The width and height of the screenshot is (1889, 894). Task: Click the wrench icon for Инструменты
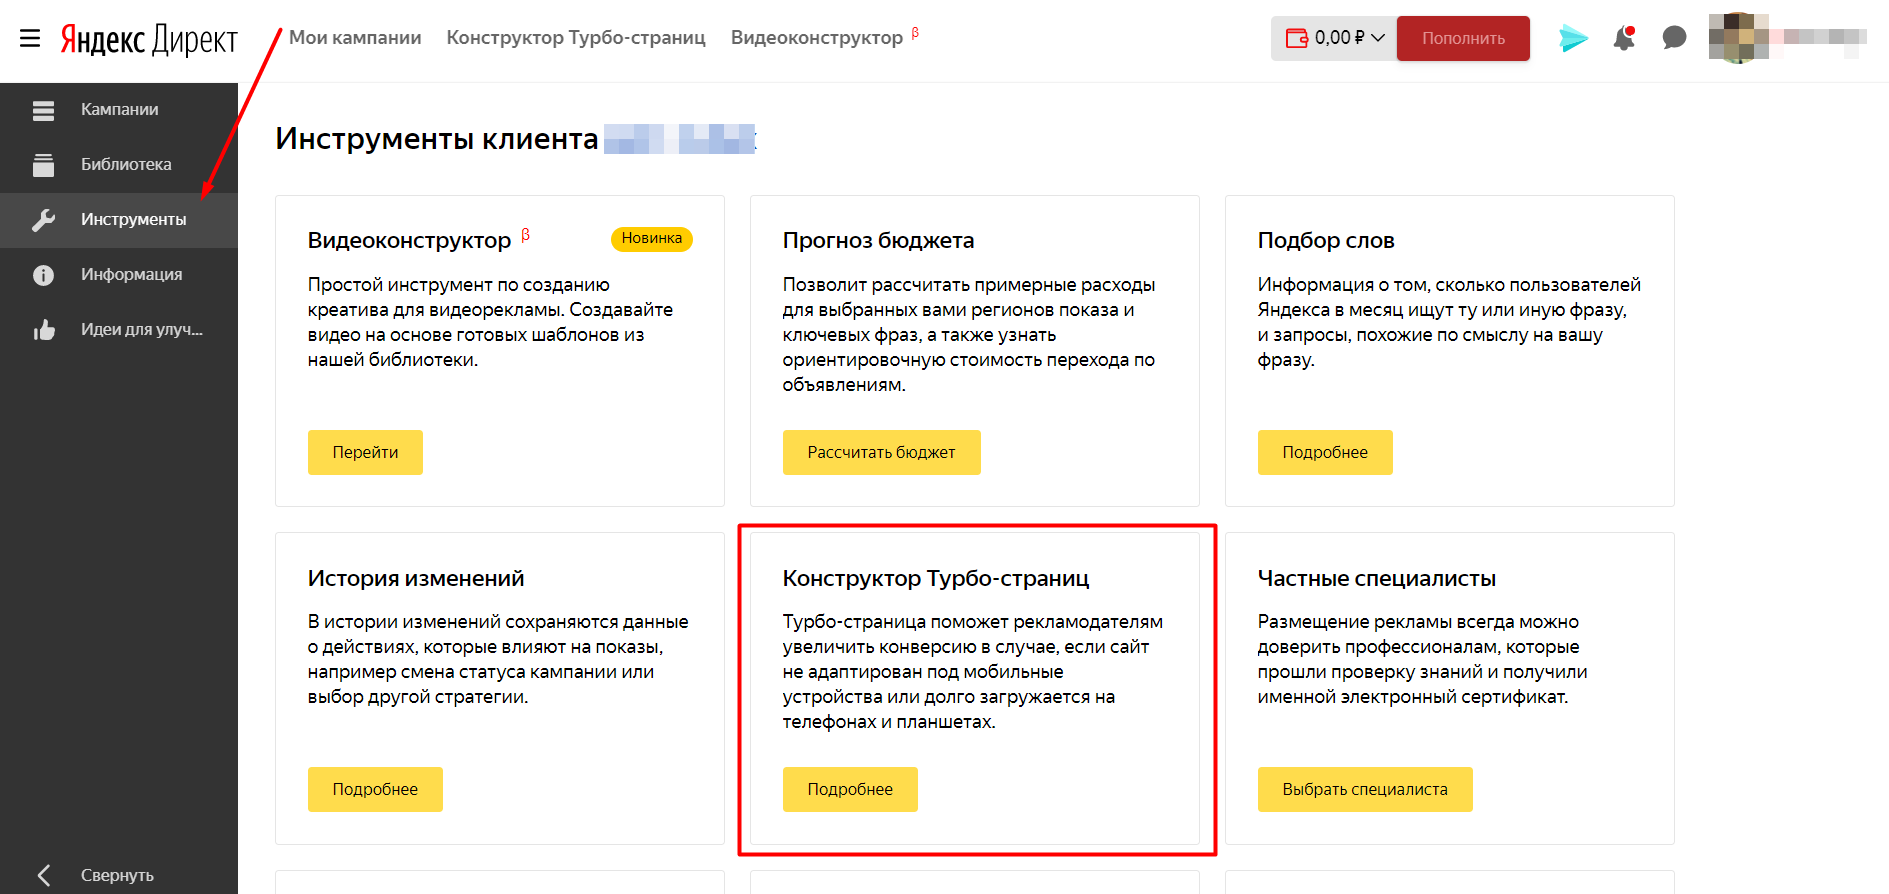[x=43, y=220]
